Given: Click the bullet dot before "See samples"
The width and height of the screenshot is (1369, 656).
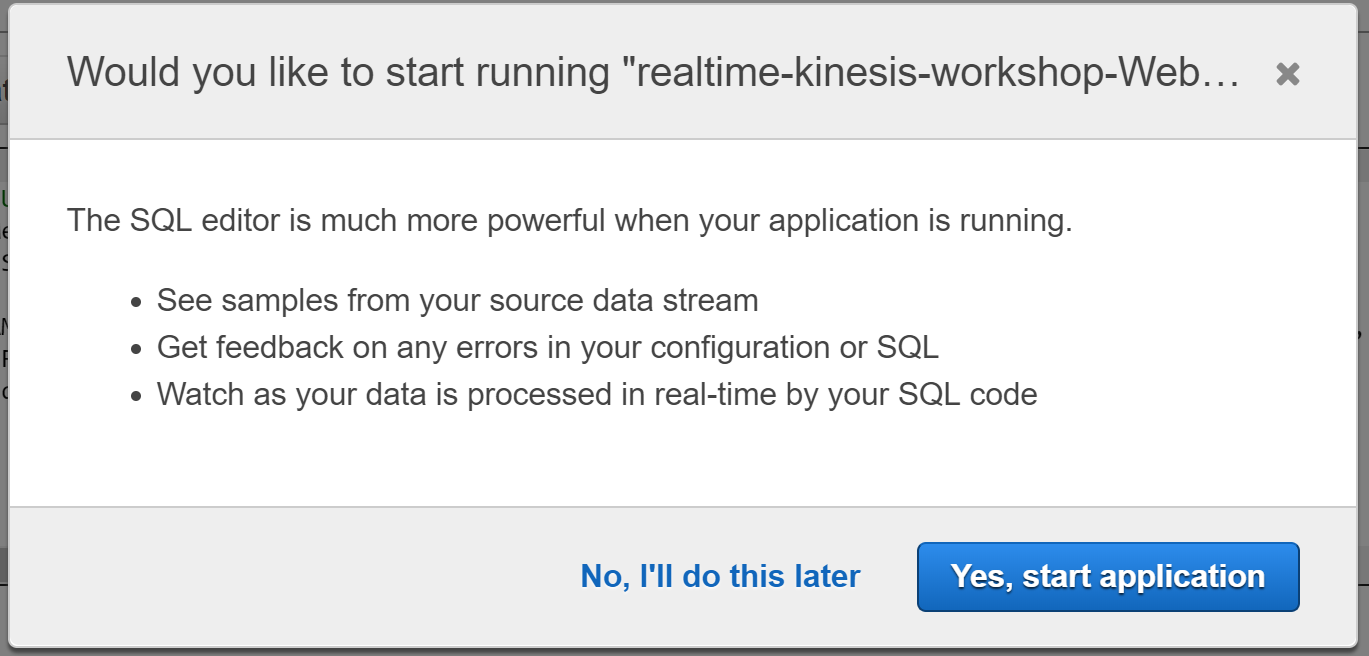Looking at the screenshot, I should 138,303.
